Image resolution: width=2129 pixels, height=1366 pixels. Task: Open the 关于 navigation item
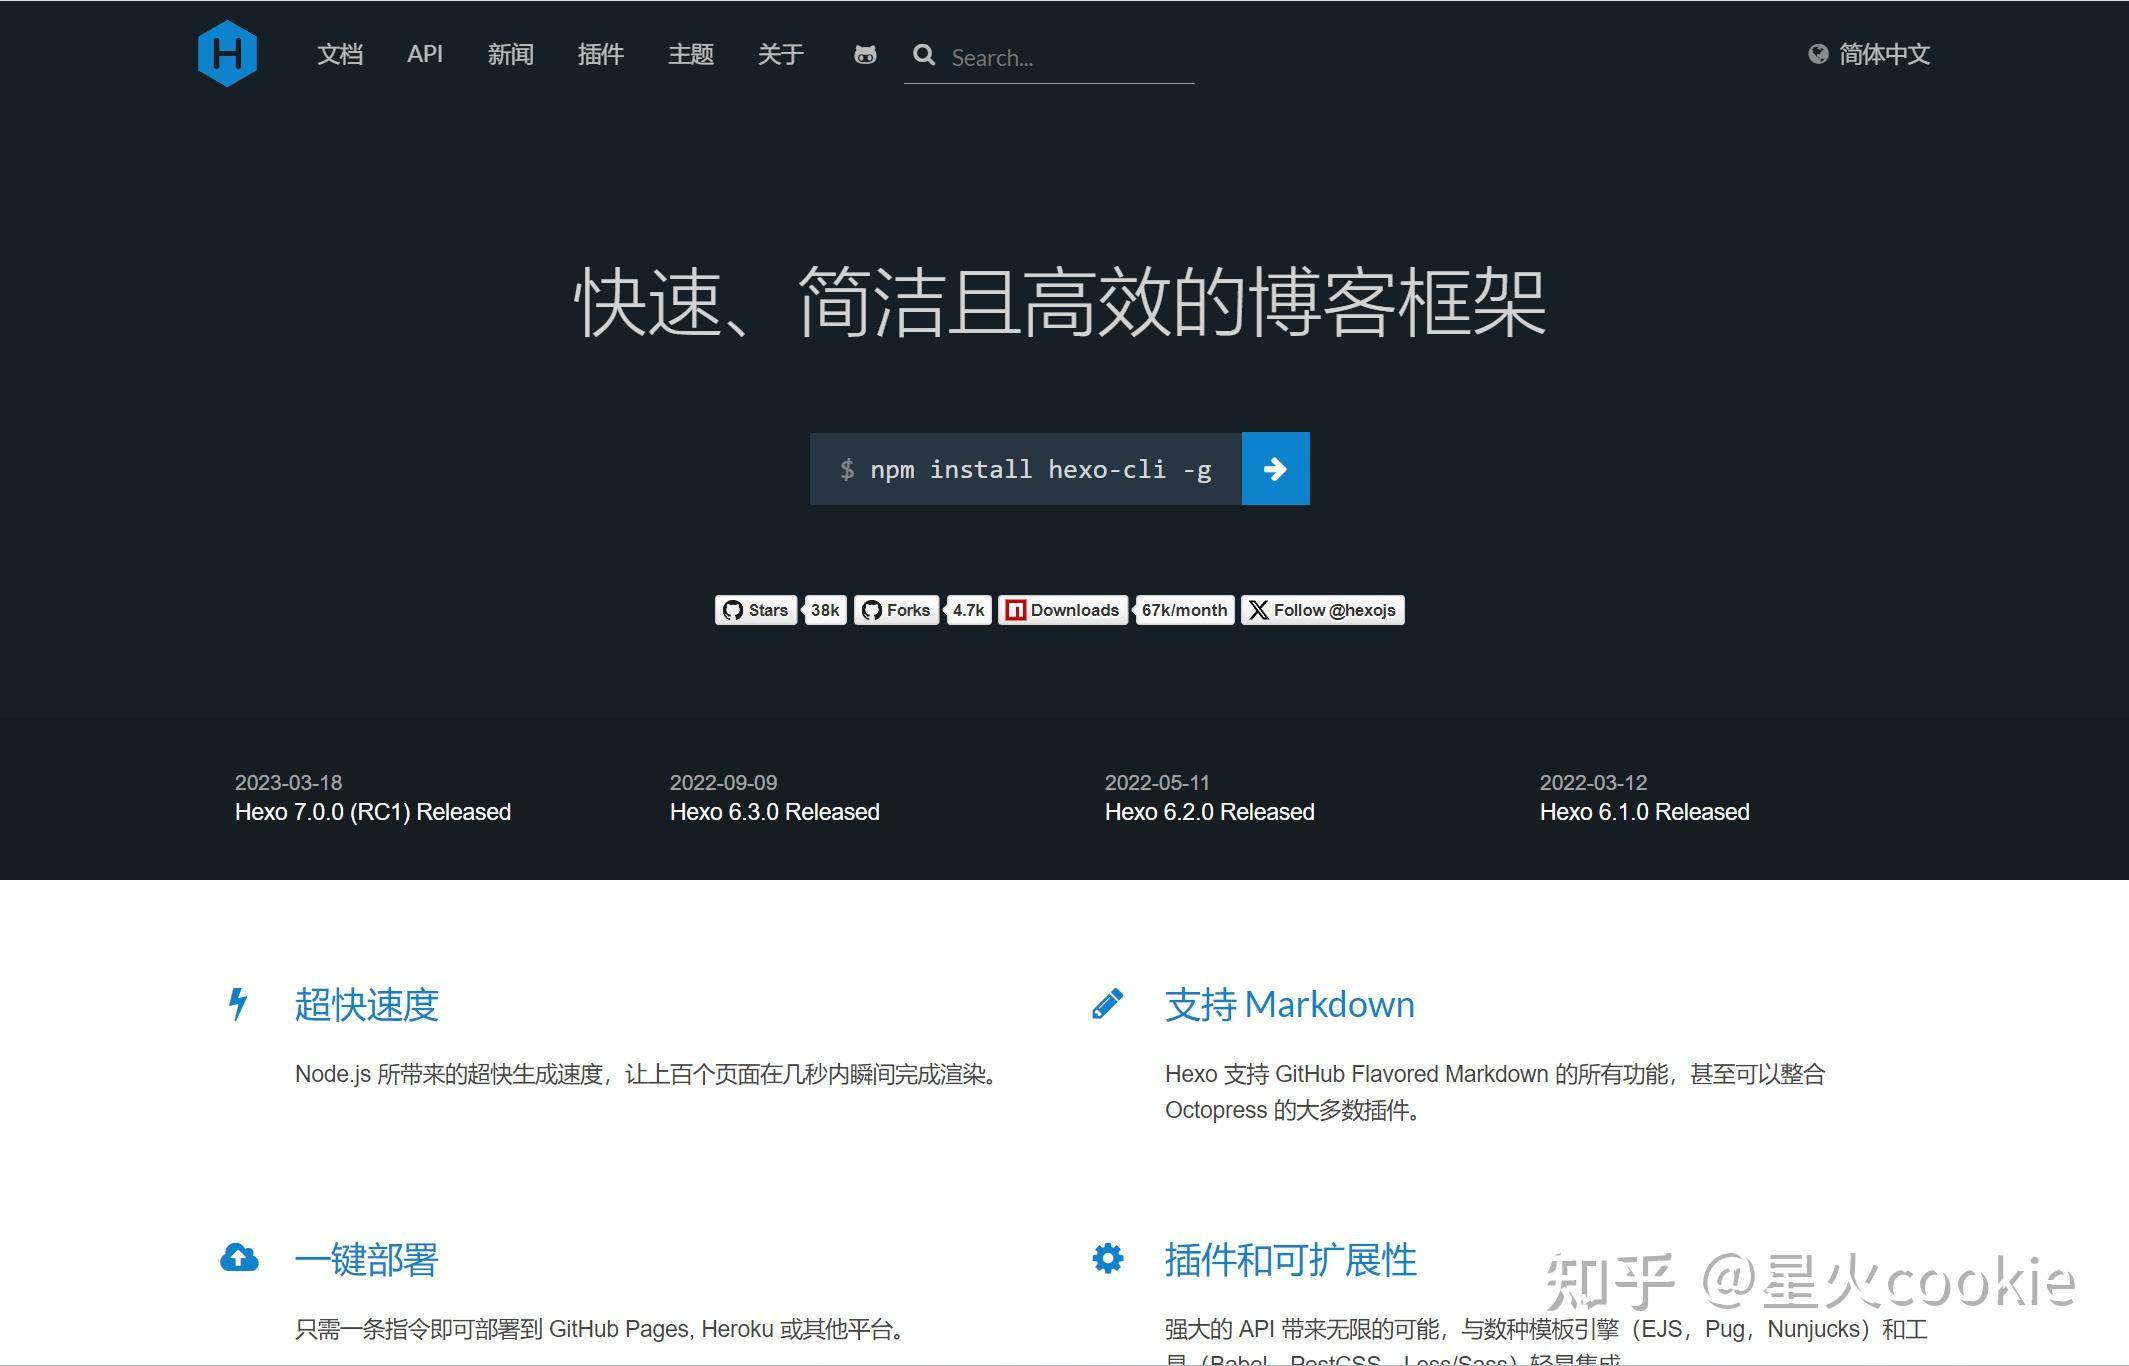781,54
